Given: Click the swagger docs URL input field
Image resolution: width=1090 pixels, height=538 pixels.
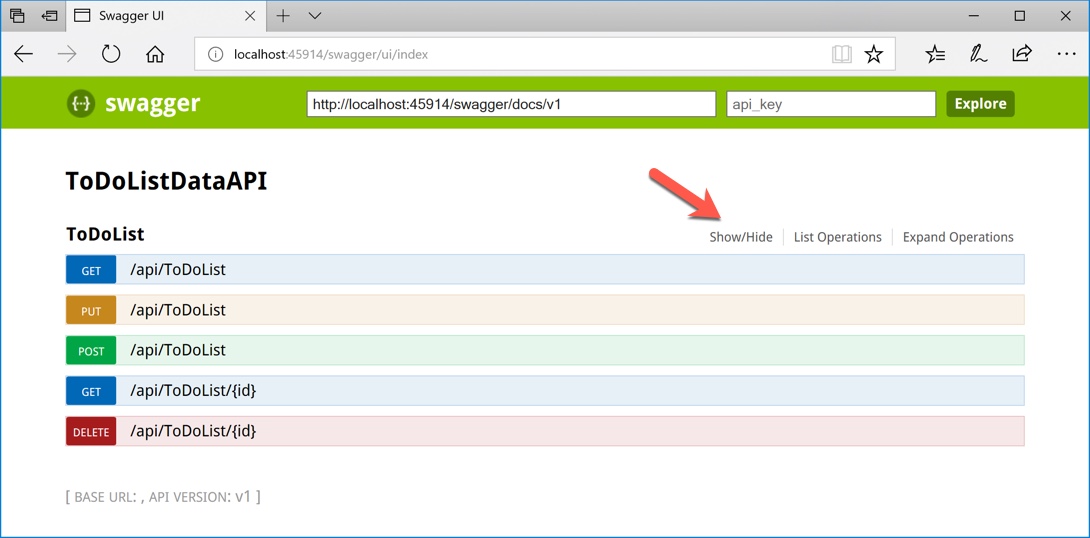Looking at the screenshot, I should tap(511, 104).
